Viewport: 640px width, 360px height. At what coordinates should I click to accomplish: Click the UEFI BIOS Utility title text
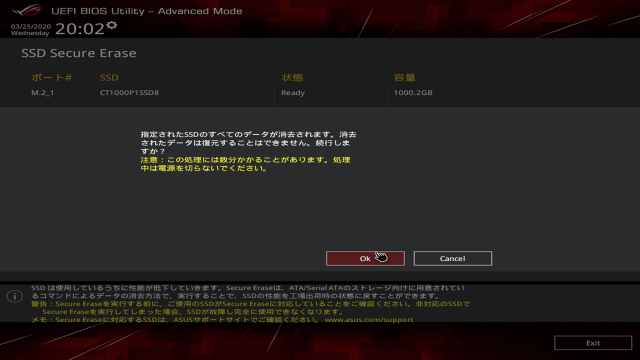coord(147,11)
